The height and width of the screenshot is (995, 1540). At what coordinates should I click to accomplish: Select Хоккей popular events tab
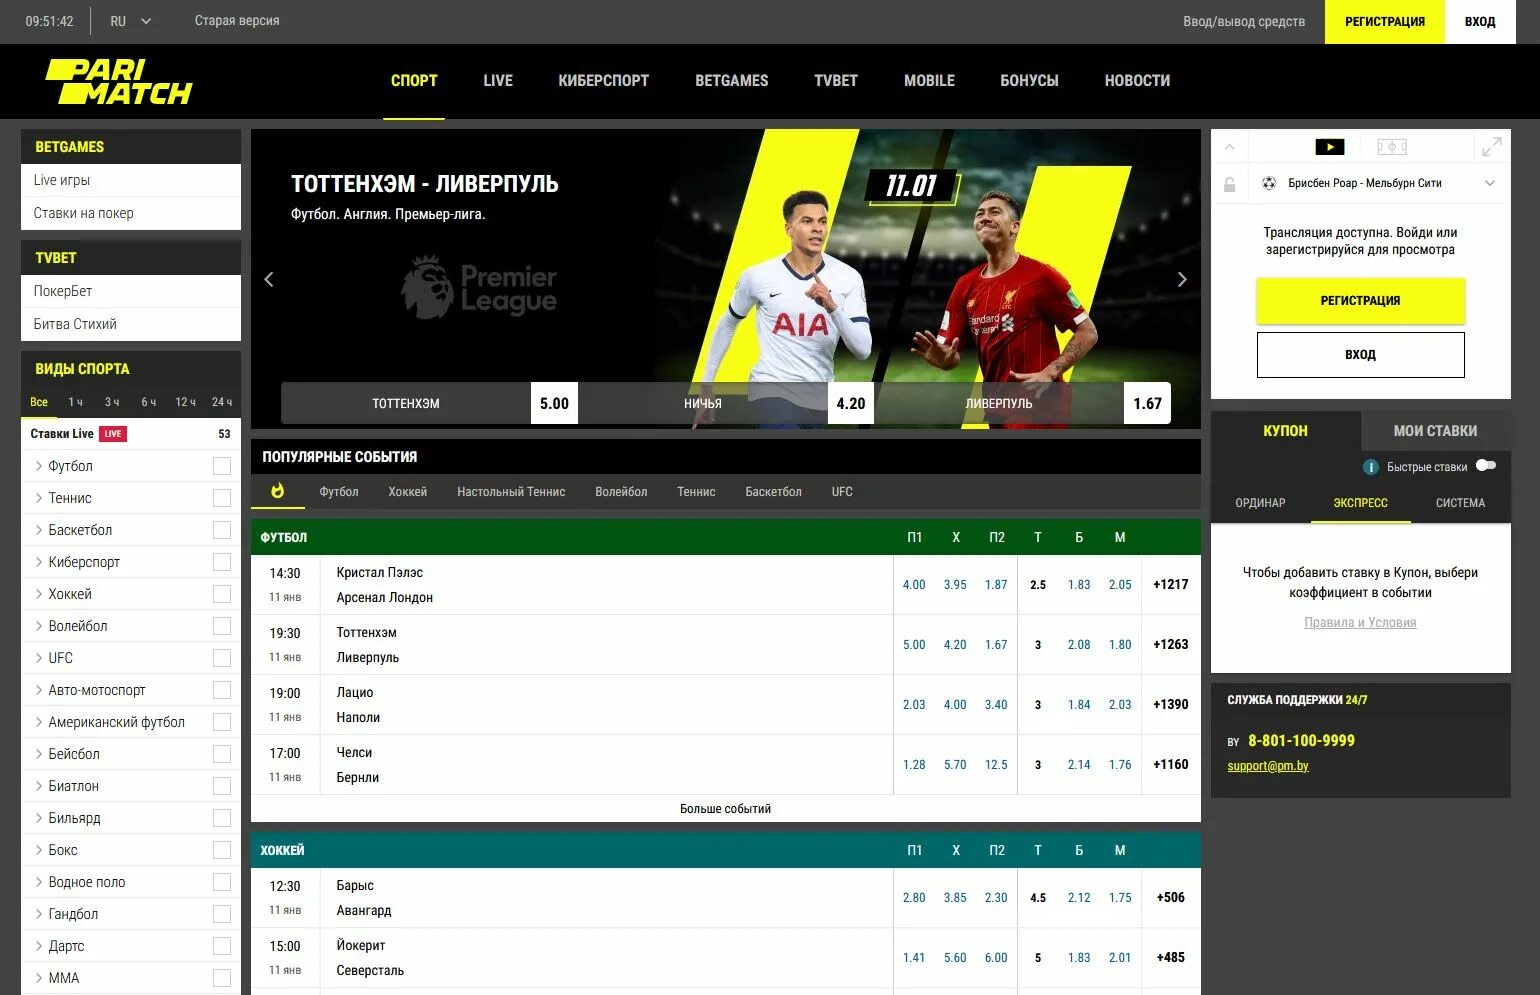pos(407,492)
